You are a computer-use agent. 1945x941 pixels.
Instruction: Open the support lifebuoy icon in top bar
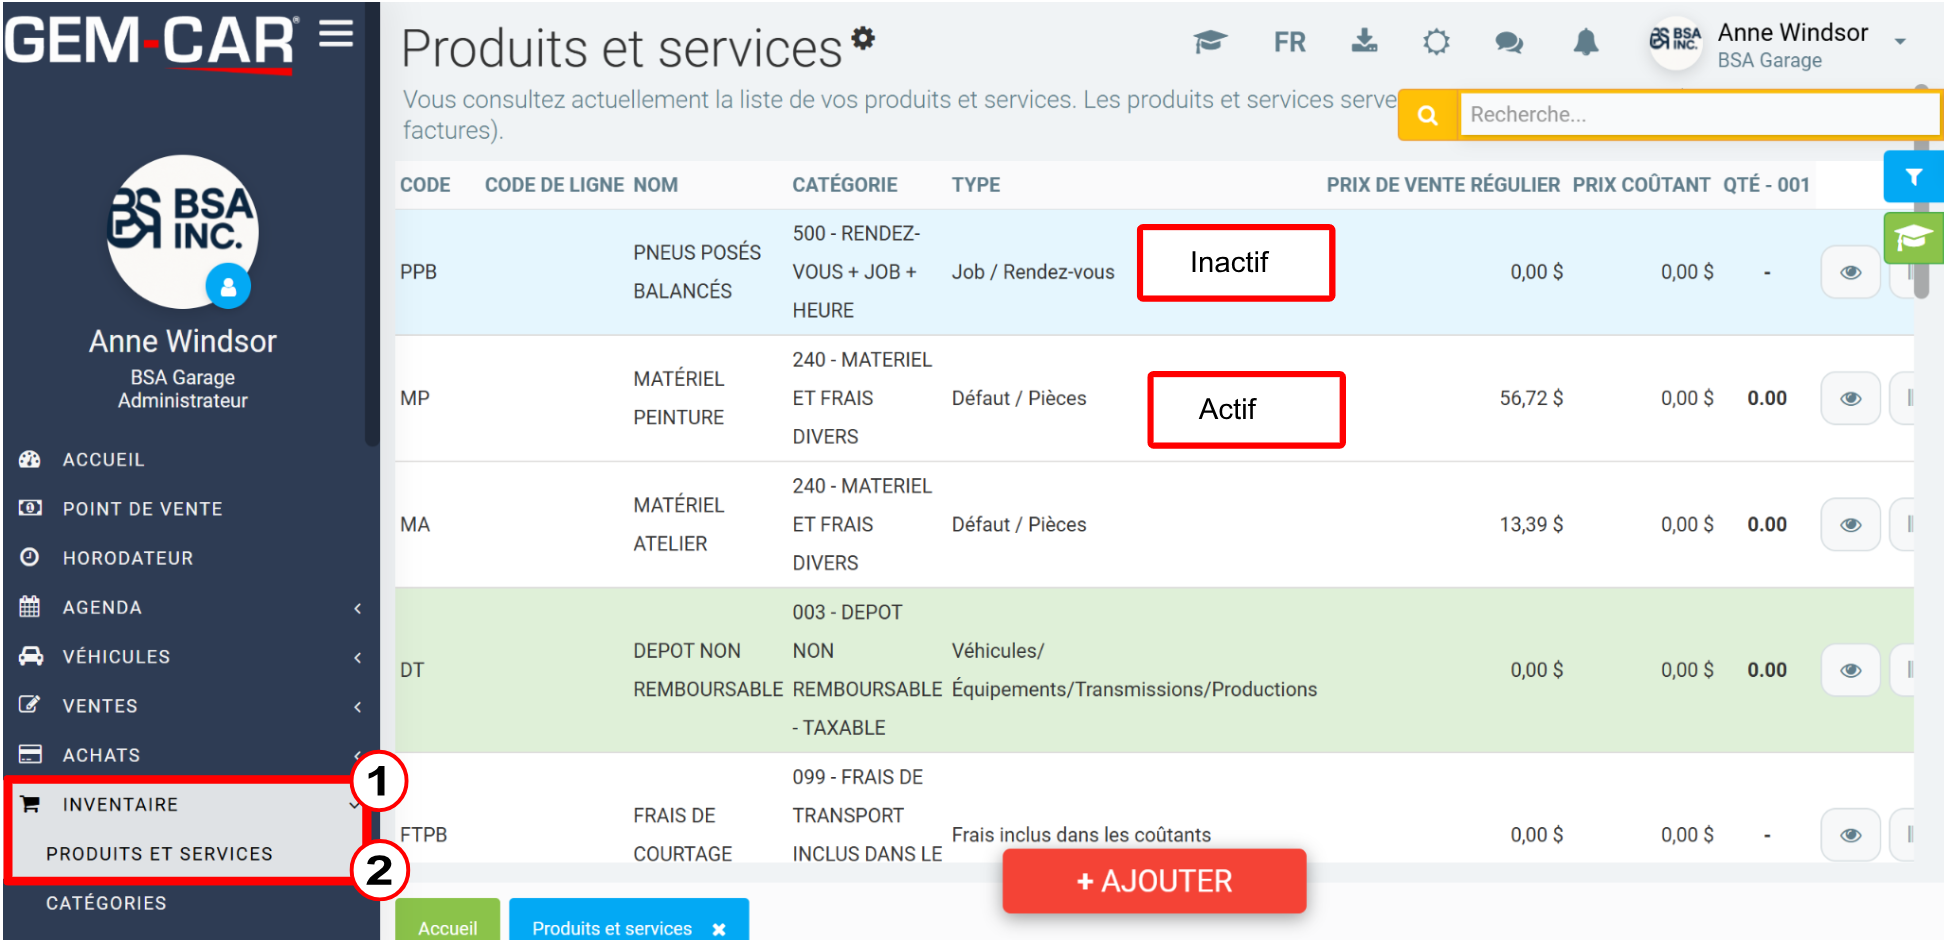[1436, 42]
